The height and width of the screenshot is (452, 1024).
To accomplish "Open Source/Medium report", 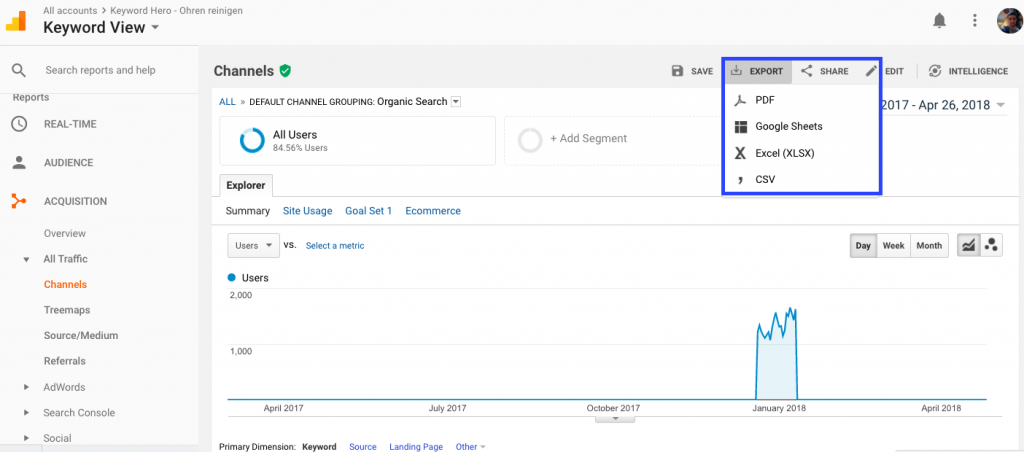I will tap(81, 335).
